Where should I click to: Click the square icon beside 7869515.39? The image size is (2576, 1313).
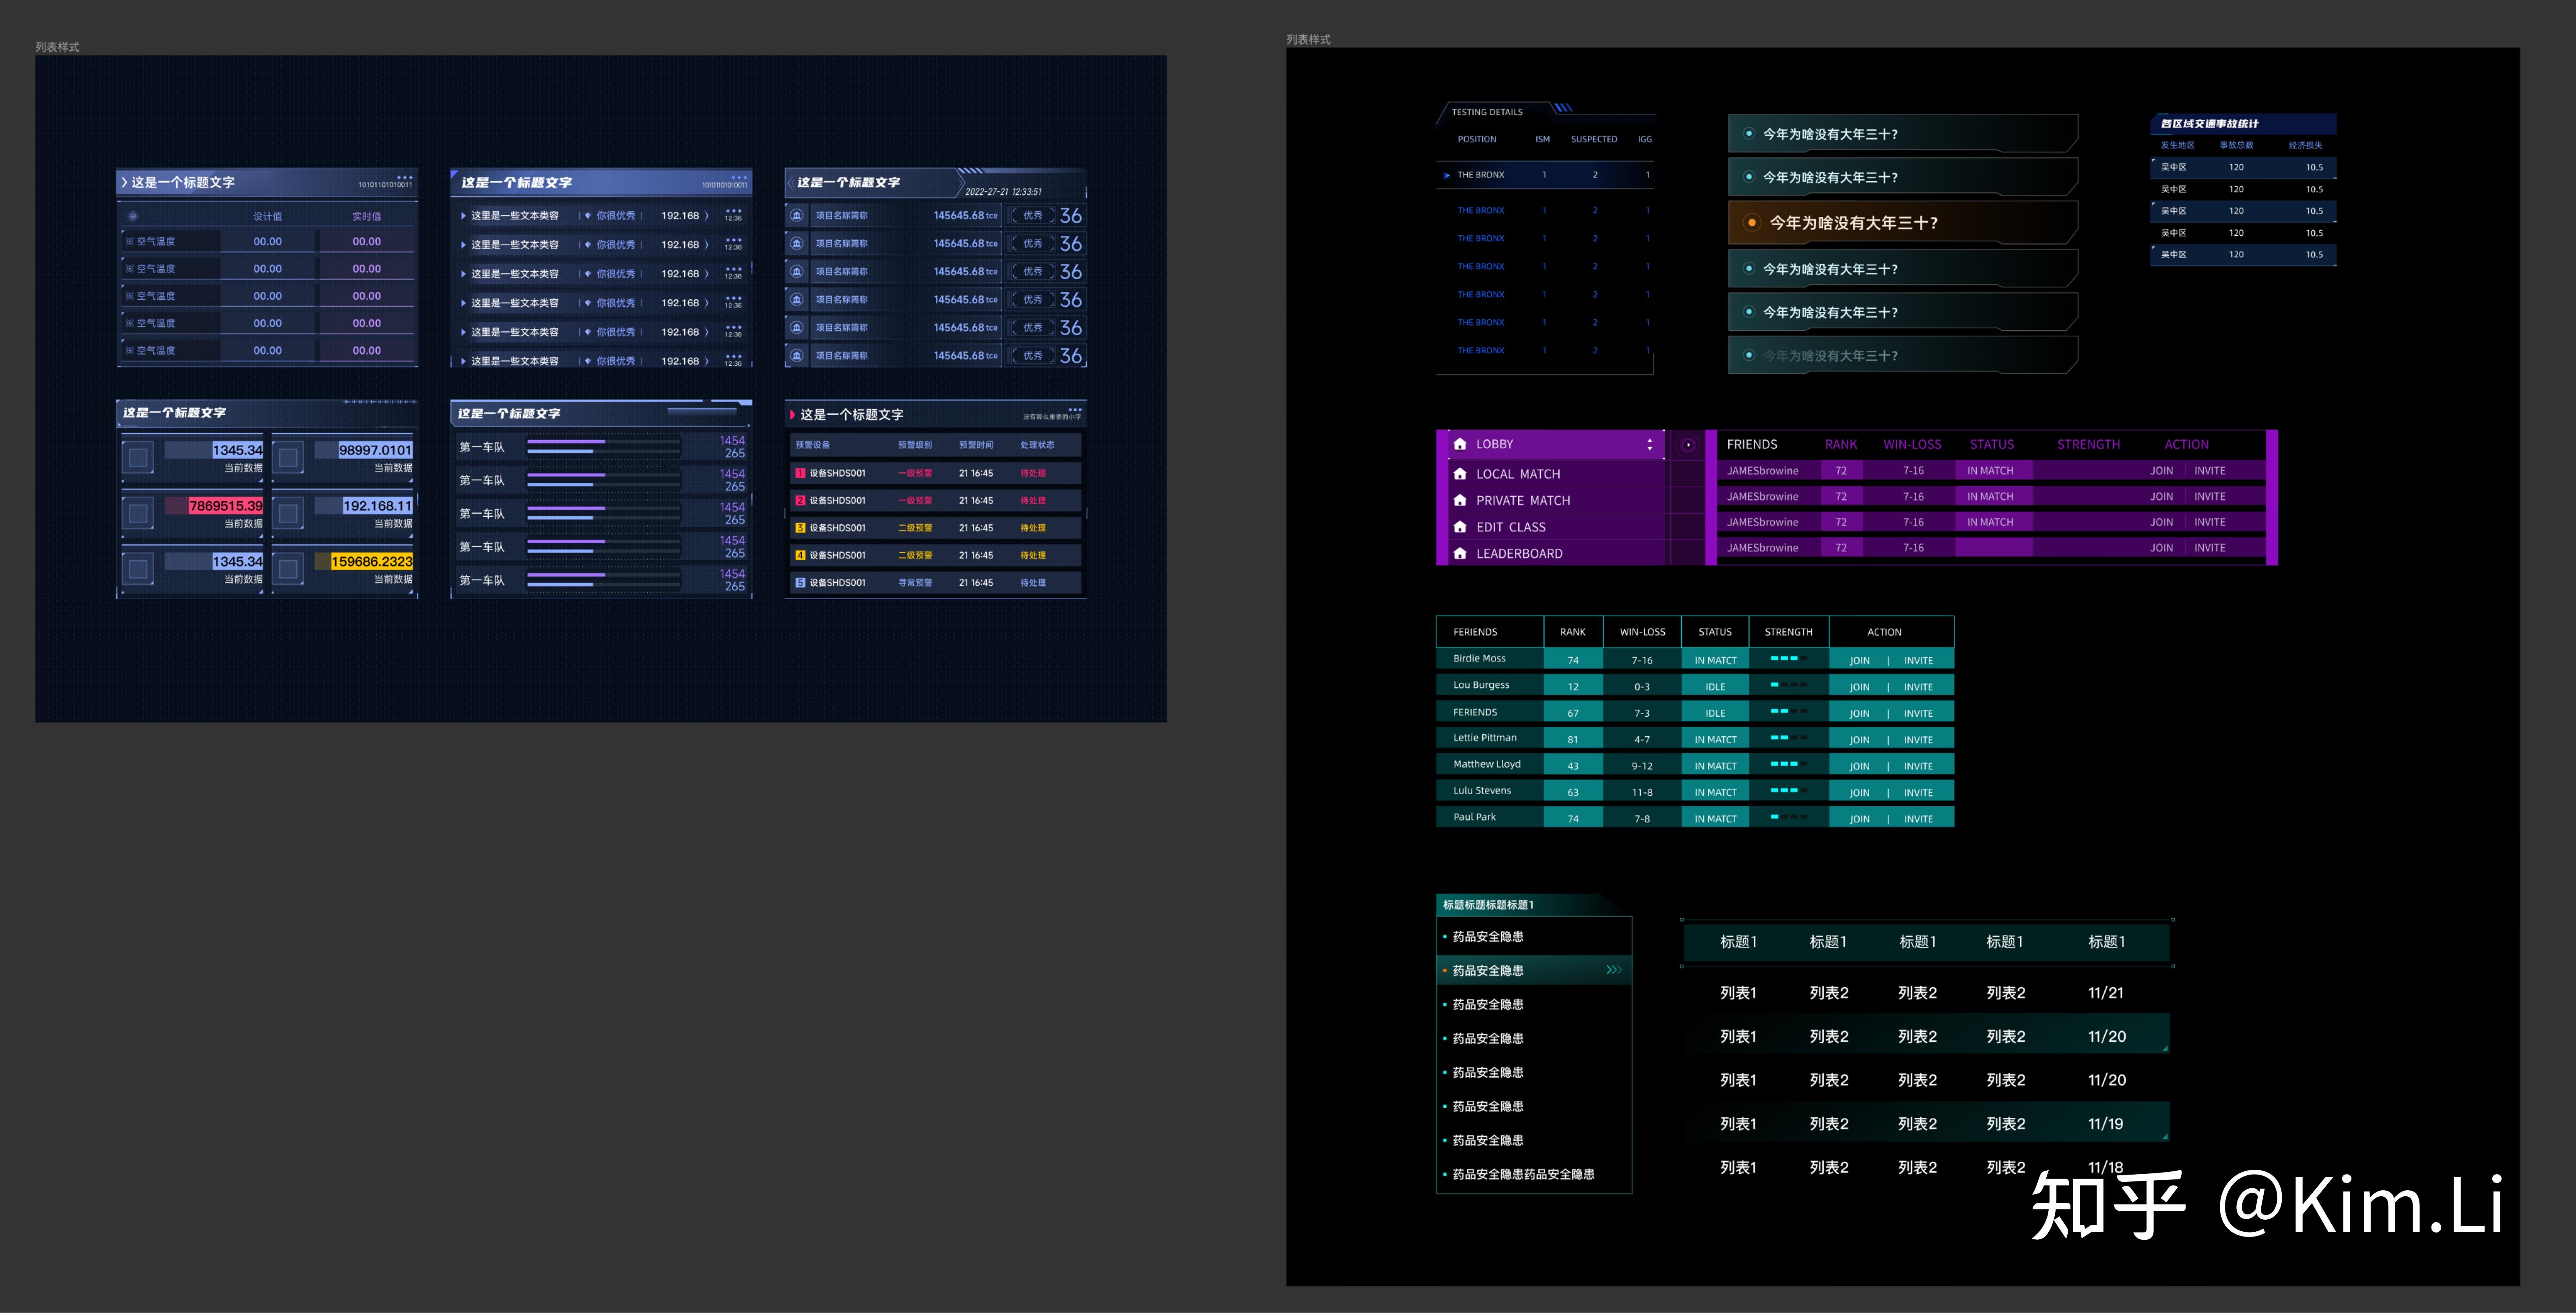[138, 513]
